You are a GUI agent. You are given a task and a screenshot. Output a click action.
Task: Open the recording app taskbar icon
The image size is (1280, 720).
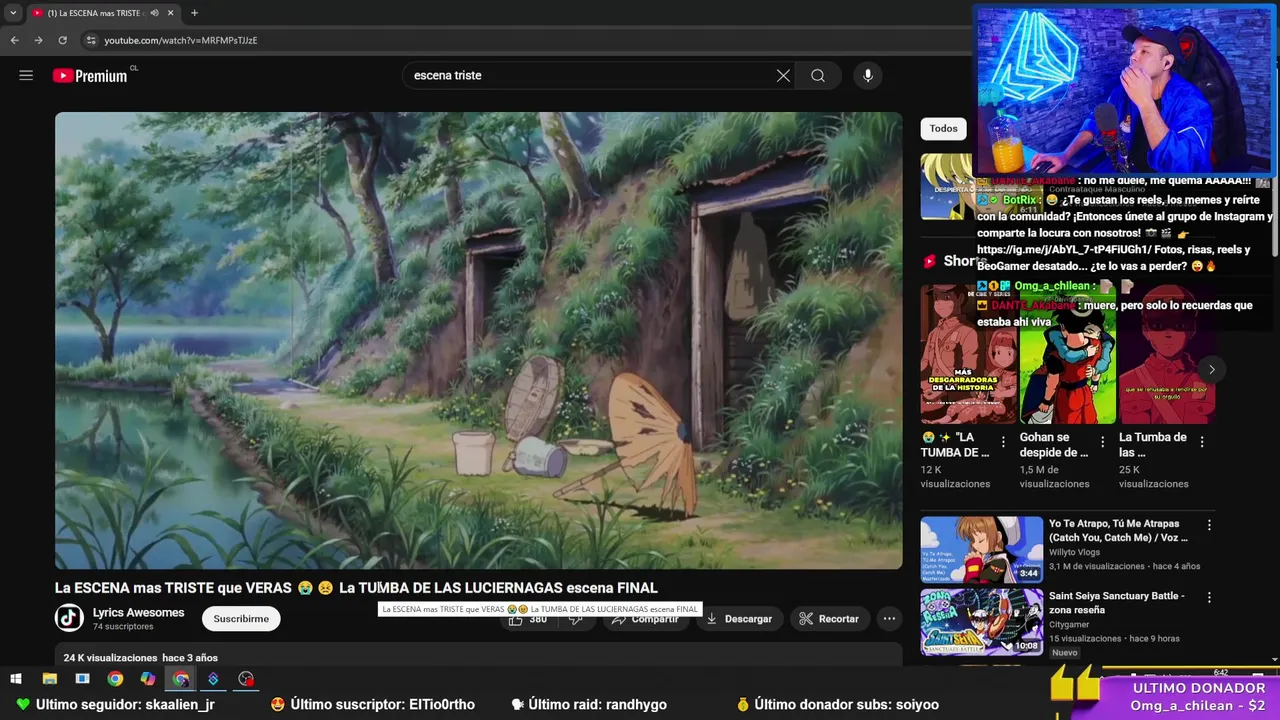(x=246, y=679)
